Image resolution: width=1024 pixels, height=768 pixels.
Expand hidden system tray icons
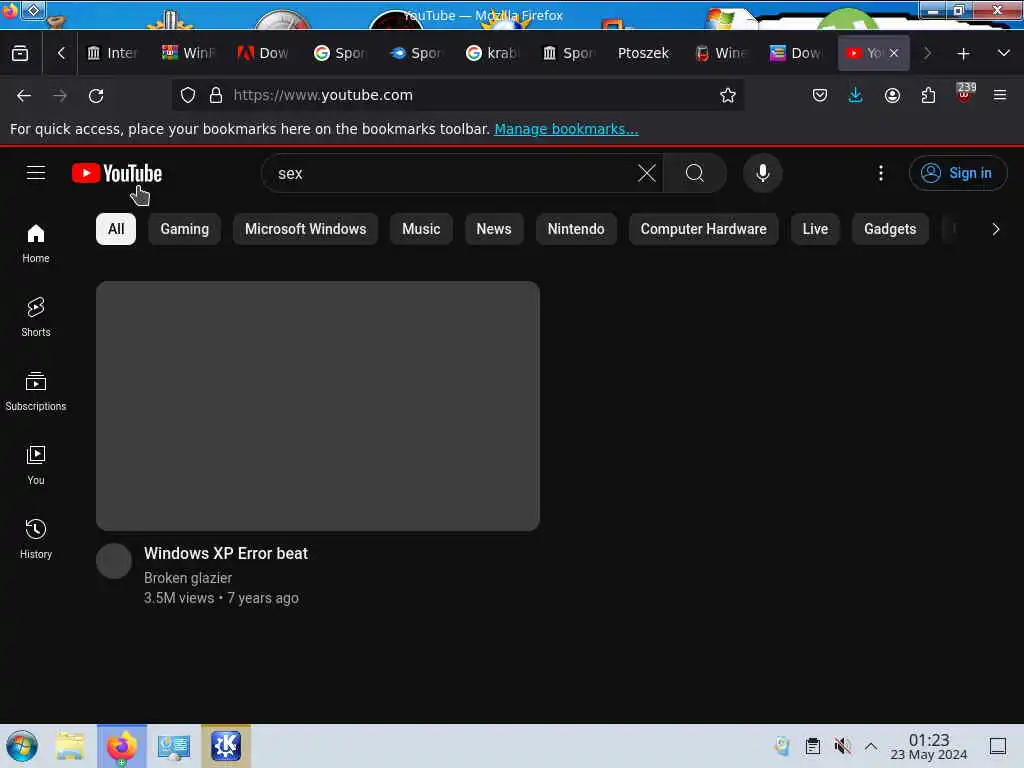pyautogui.click(x=871, y=746)
